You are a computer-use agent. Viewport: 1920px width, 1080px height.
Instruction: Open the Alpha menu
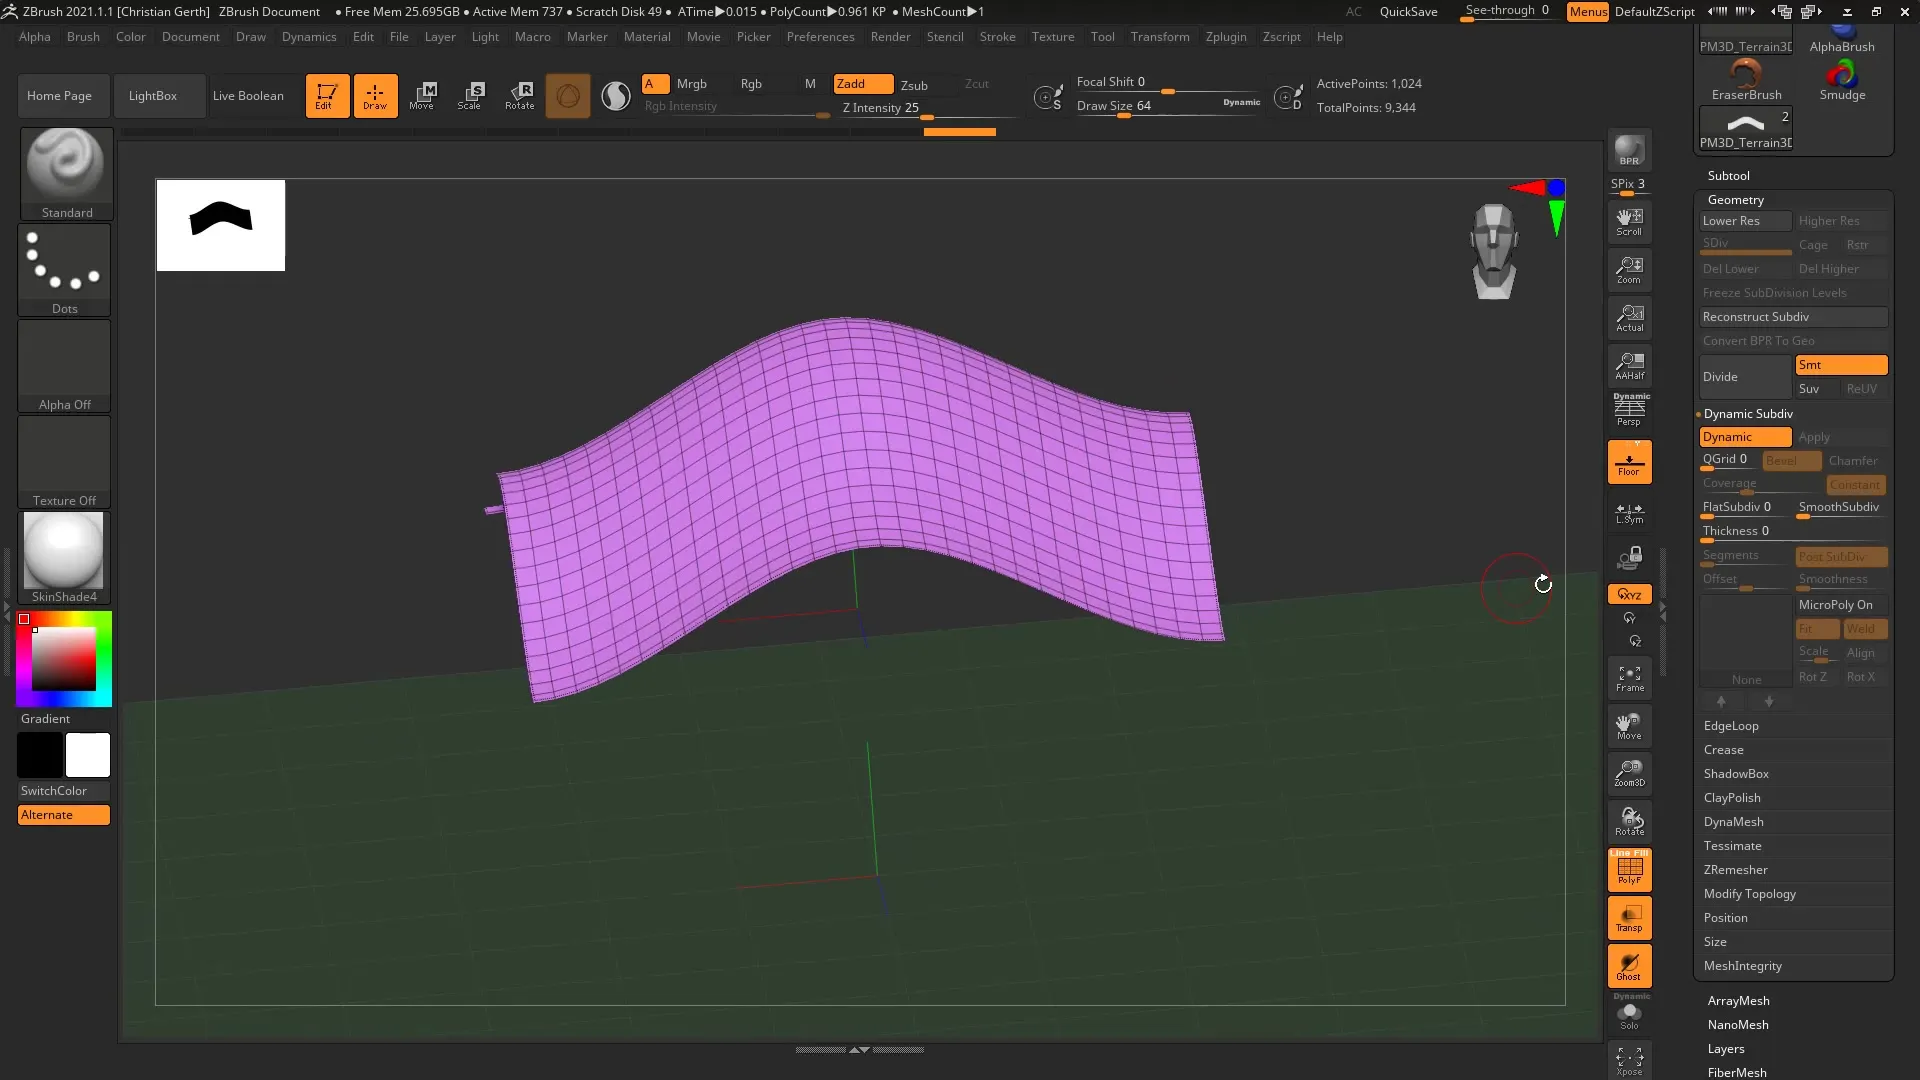pos(35,37)
